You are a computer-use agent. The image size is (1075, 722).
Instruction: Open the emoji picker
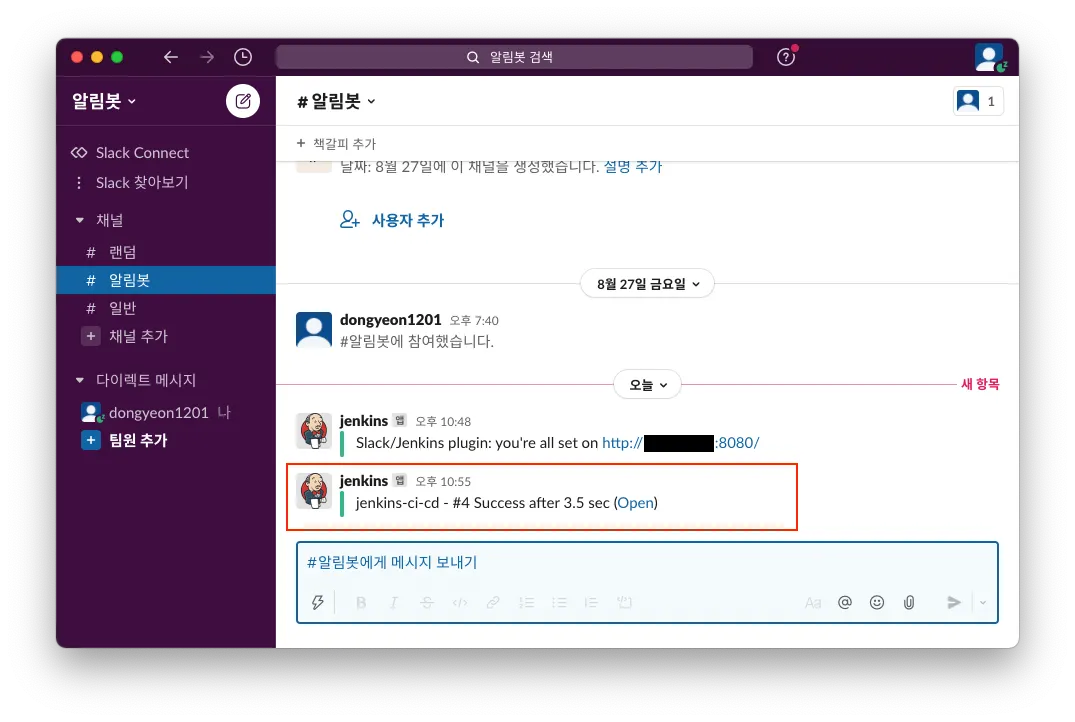click(x=877, y=602)
